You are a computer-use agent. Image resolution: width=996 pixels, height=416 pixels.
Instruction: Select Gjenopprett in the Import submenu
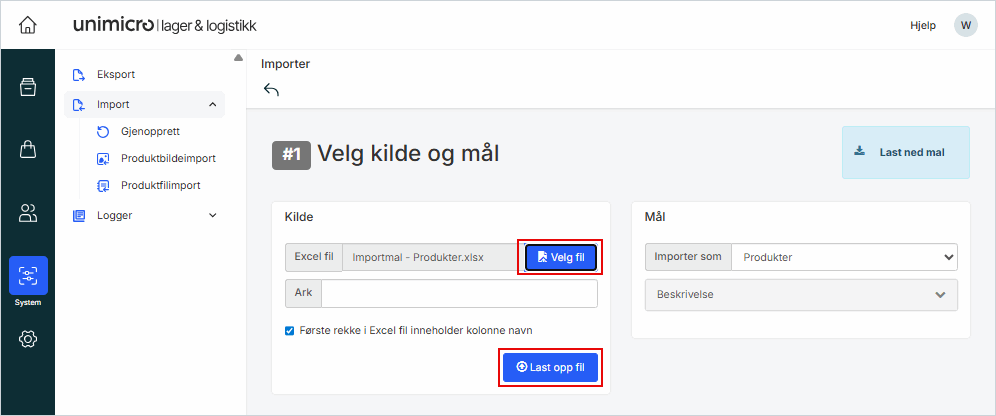[149, 131]
